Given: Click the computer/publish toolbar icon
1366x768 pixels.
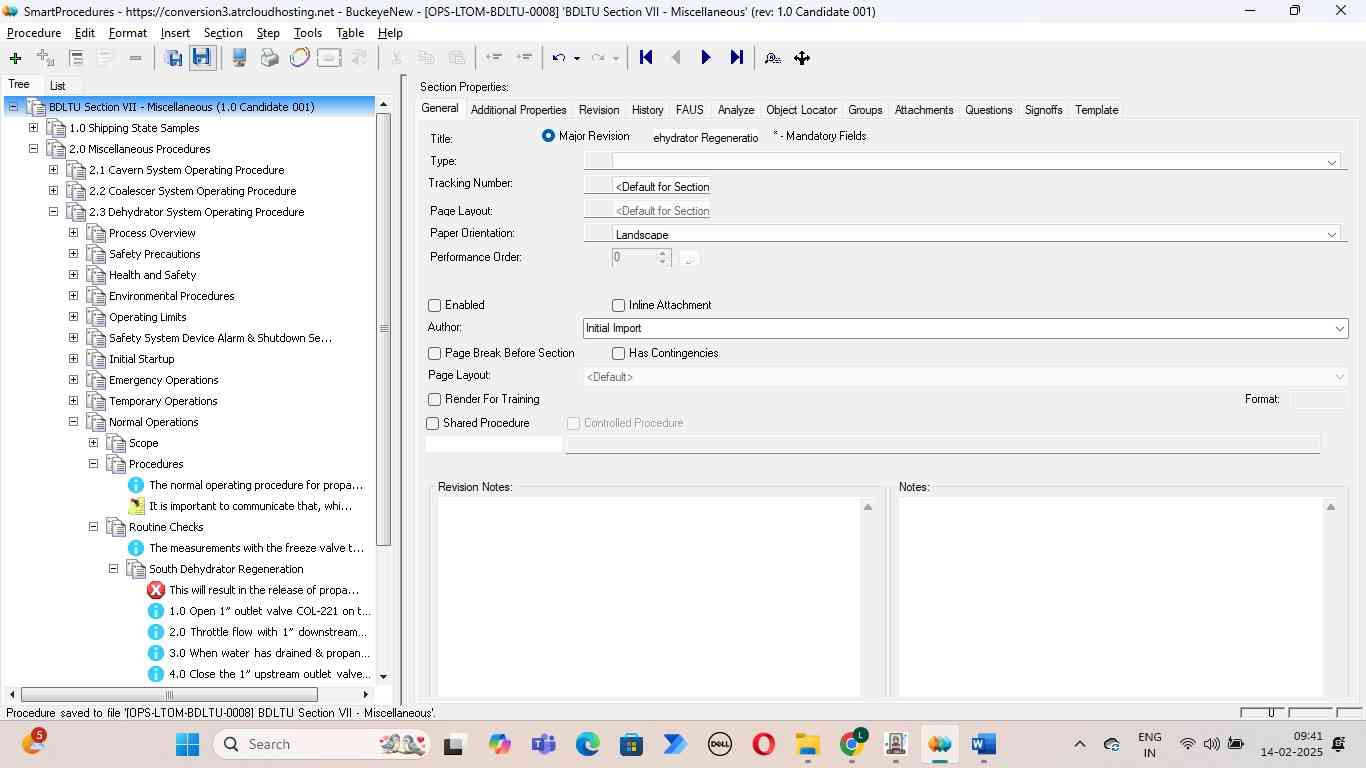Looking at the screenshot, I should click(x=240, y=58).
